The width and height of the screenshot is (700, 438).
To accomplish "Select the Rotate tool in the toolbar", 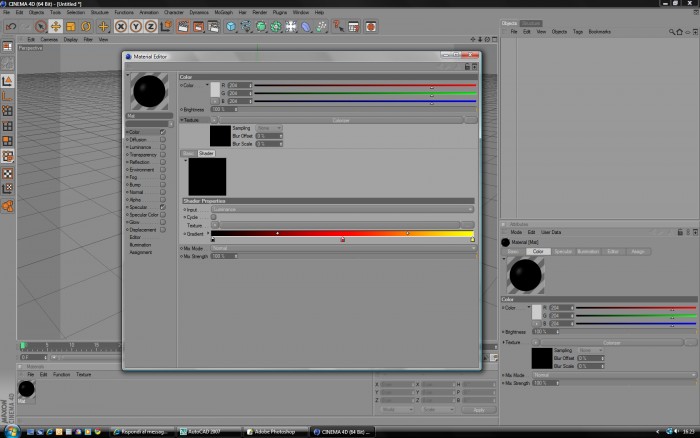I will [x=86, y=27].
